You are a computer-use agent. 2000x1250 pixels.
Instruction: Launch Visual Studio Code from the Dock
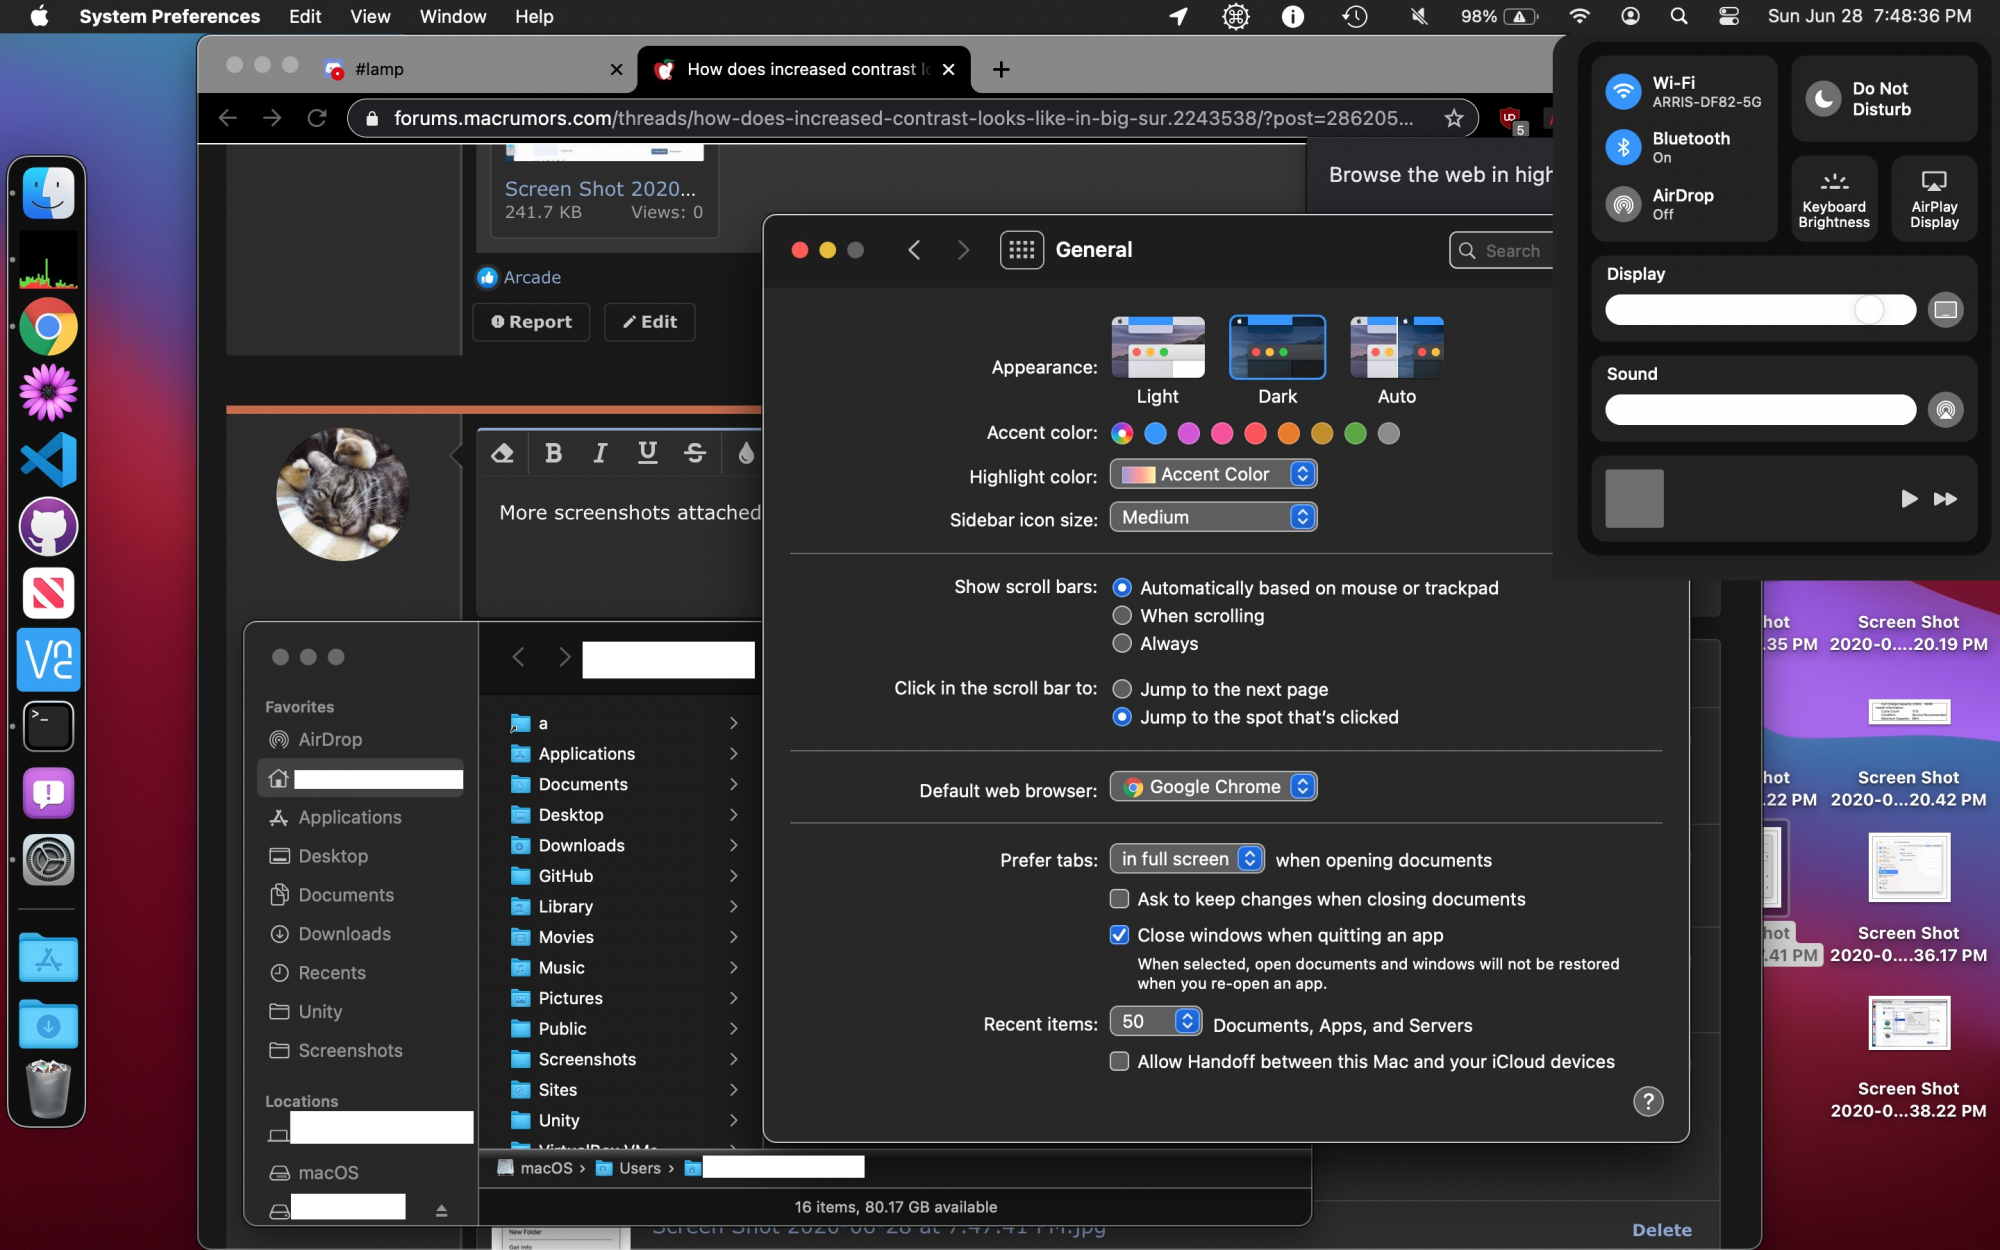click(x=48, y=460)
